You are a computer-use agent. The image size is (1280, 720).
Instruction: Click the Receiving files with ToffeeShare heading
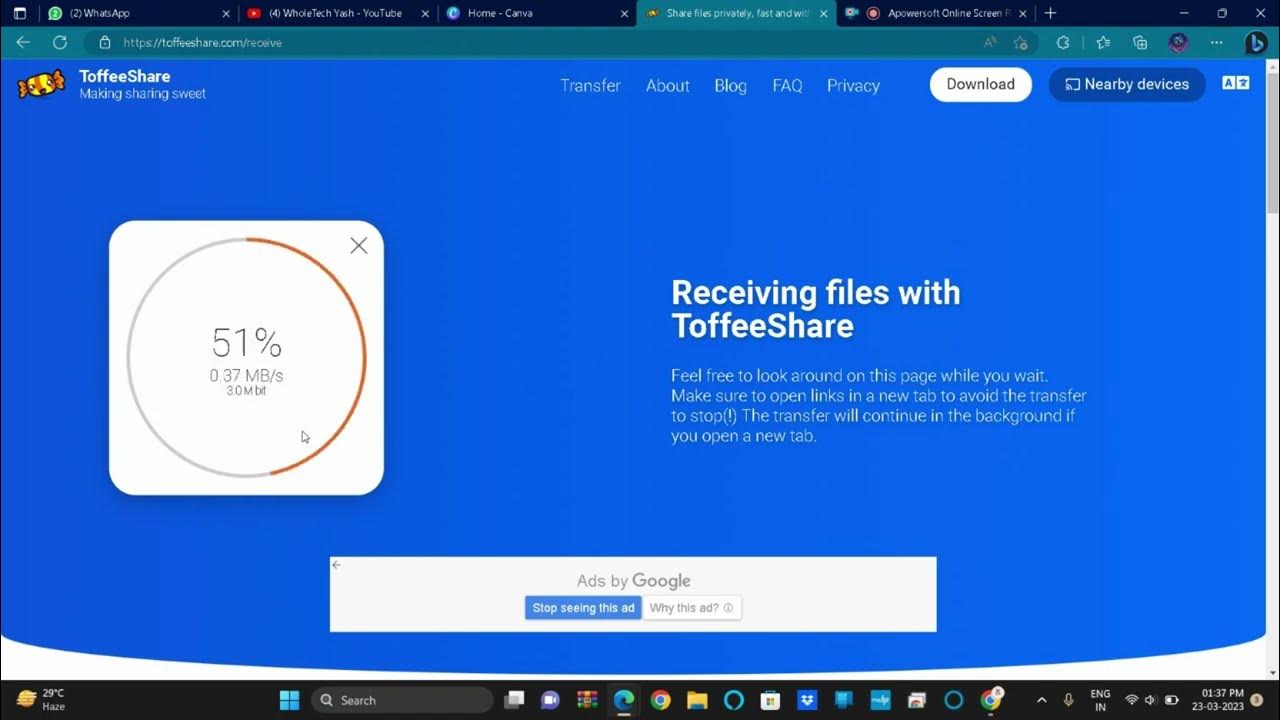(815, 309)
